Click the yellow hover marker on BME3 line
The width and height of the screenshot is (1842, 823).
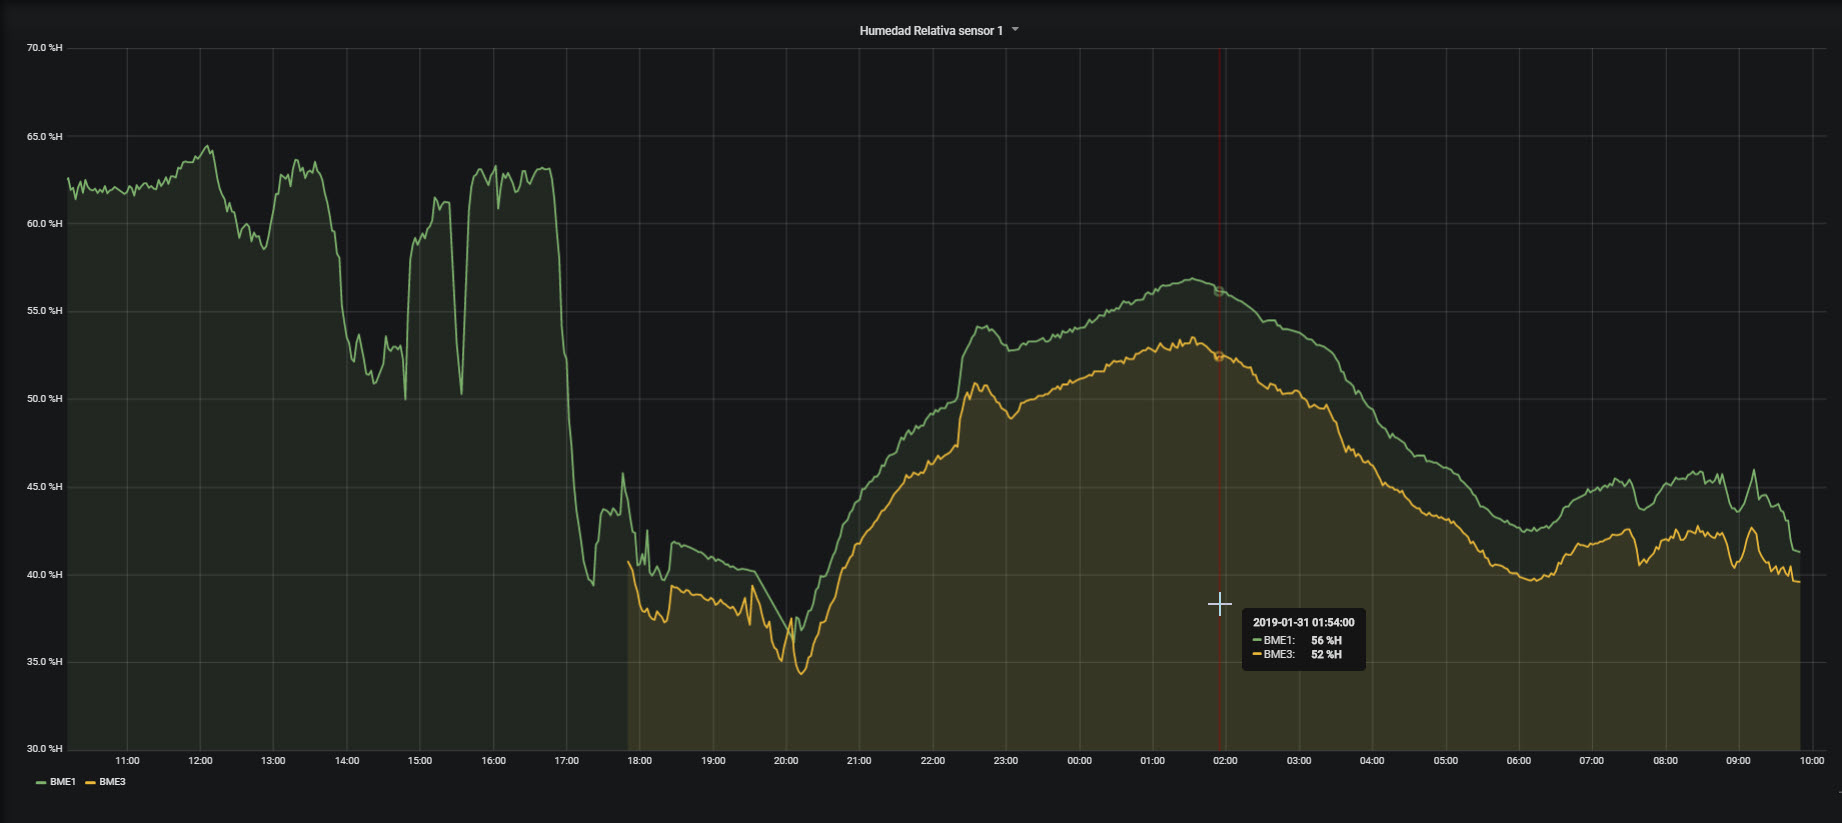1218,356
